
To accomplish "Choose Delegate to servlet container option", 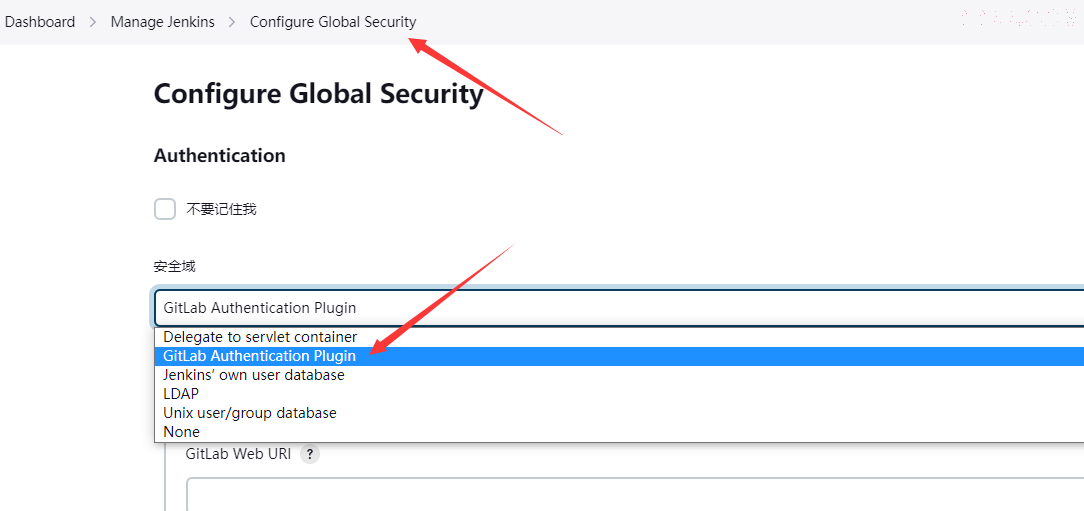I will 619,337.
